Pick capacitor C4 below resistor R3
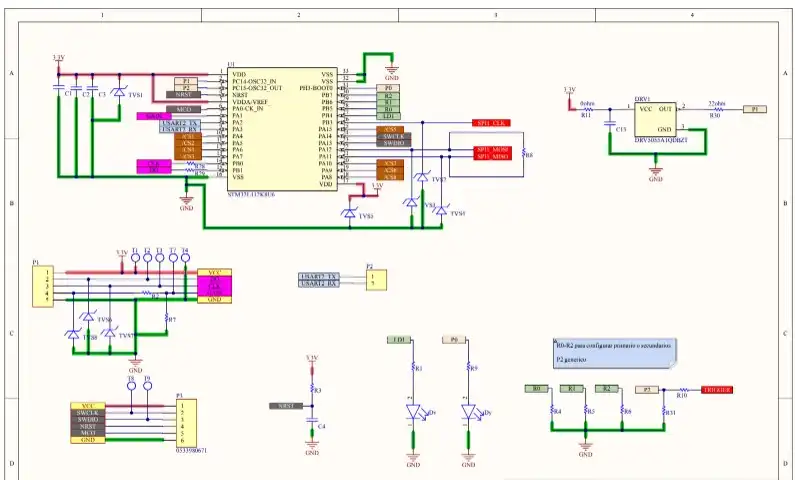Screen dimensions: 795x480 pyautogui.click(x=312, y=424)
